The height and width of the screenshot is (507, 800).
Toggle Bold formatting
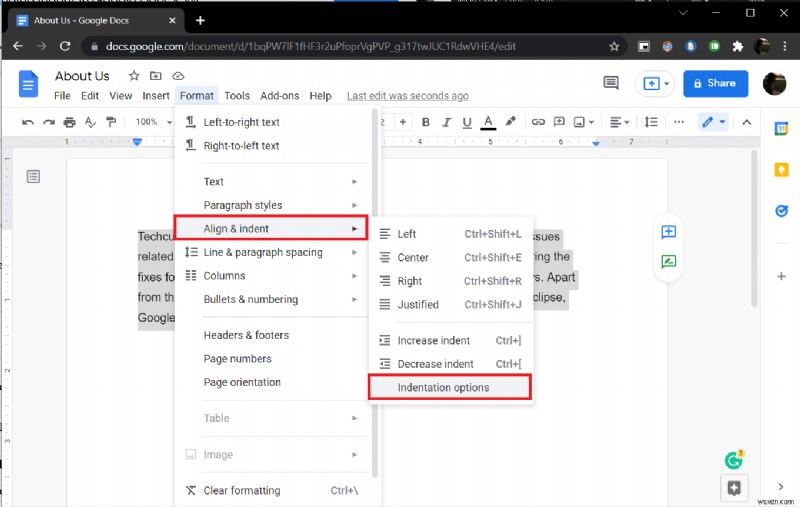(x=426, y=122)
